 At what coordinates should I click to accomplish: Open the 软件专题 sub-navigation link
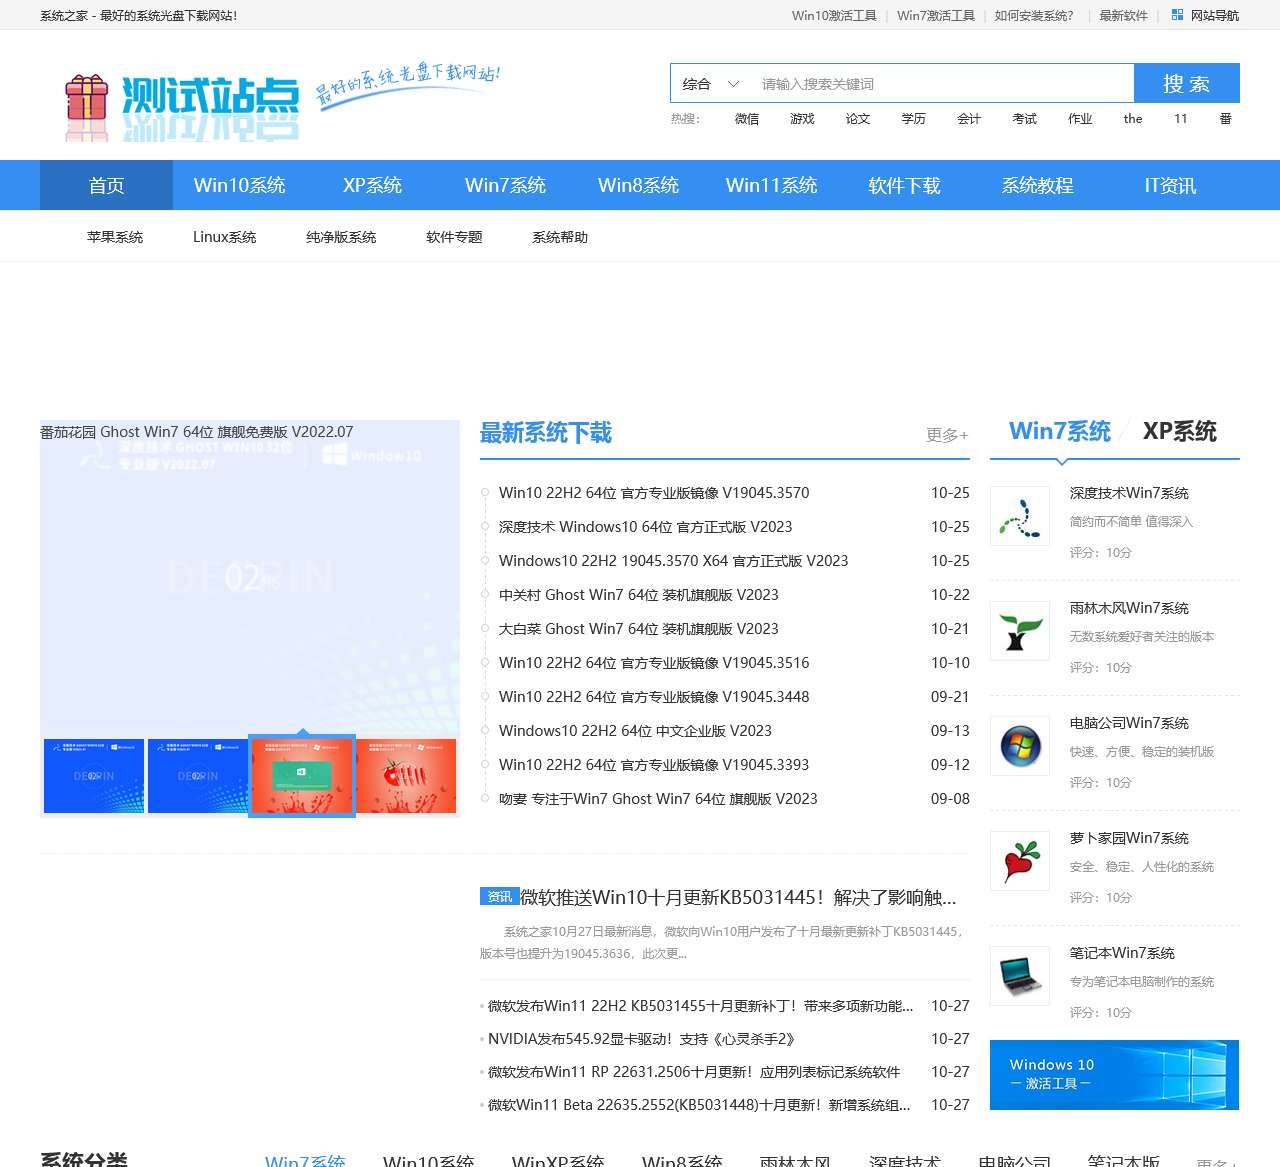click(454, 237)
